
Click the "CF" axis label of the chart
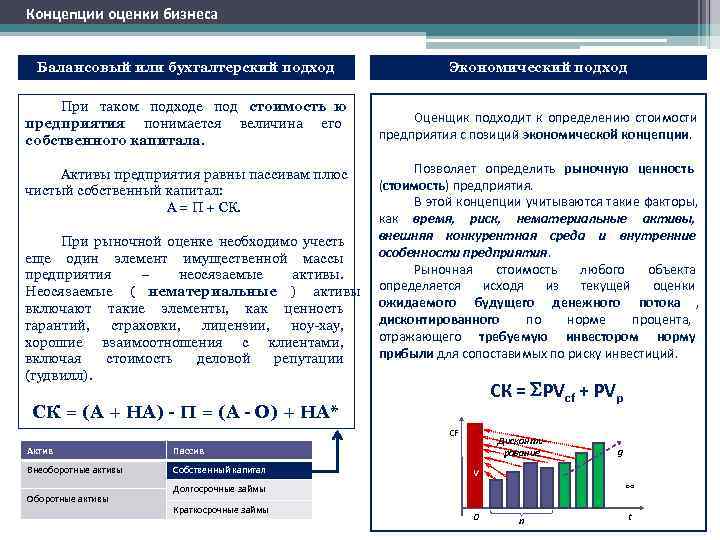pos(454,433)
